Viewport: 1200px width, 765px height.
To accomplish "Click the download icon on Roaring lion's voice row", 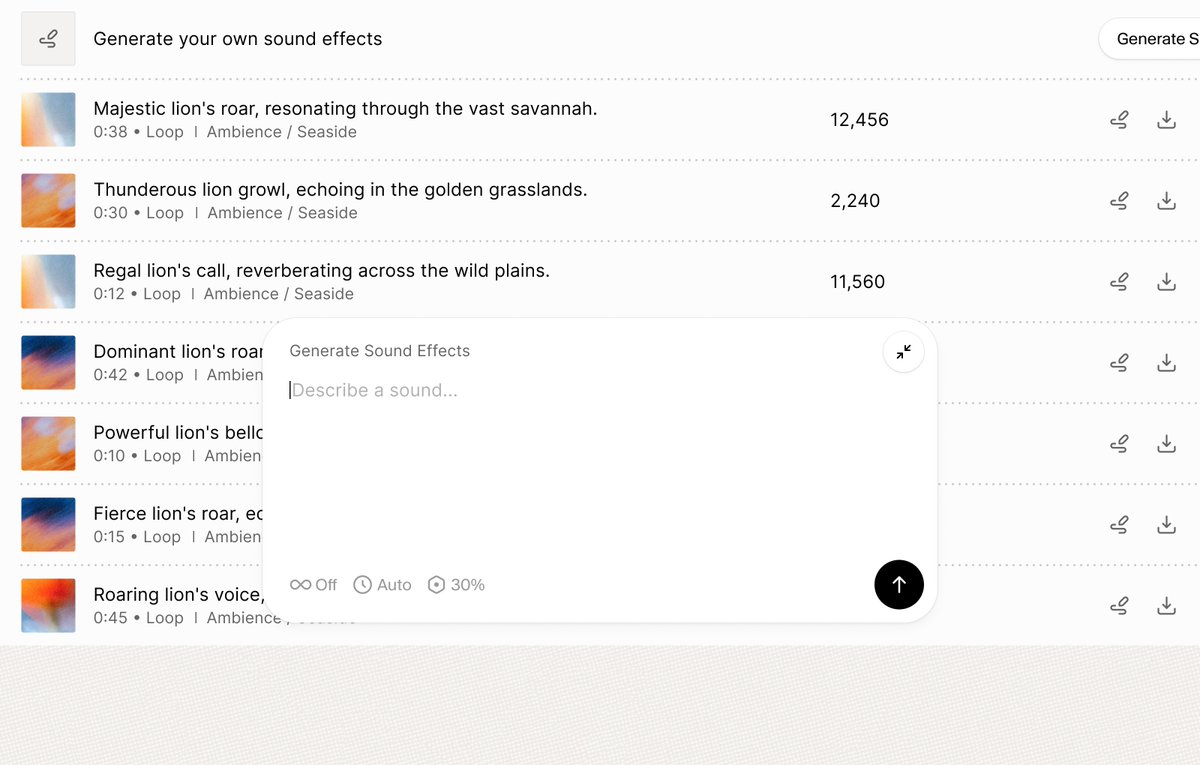I will click(x=1166, y=606).
